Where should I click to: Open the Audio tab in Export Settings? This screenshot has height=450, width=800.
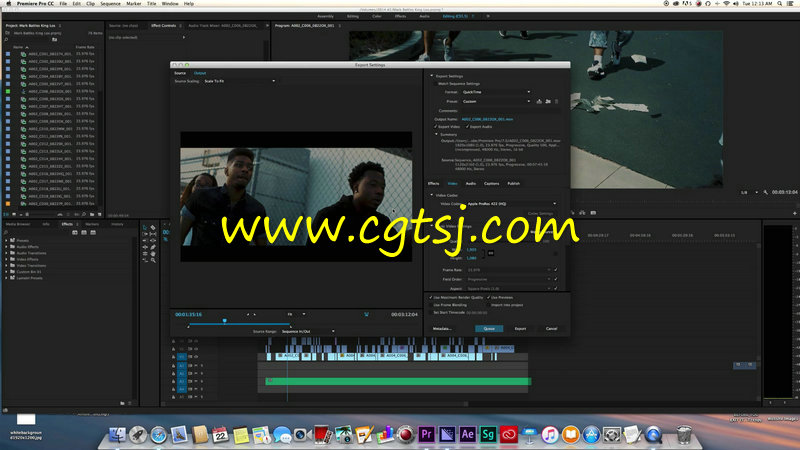pos(471,184)
